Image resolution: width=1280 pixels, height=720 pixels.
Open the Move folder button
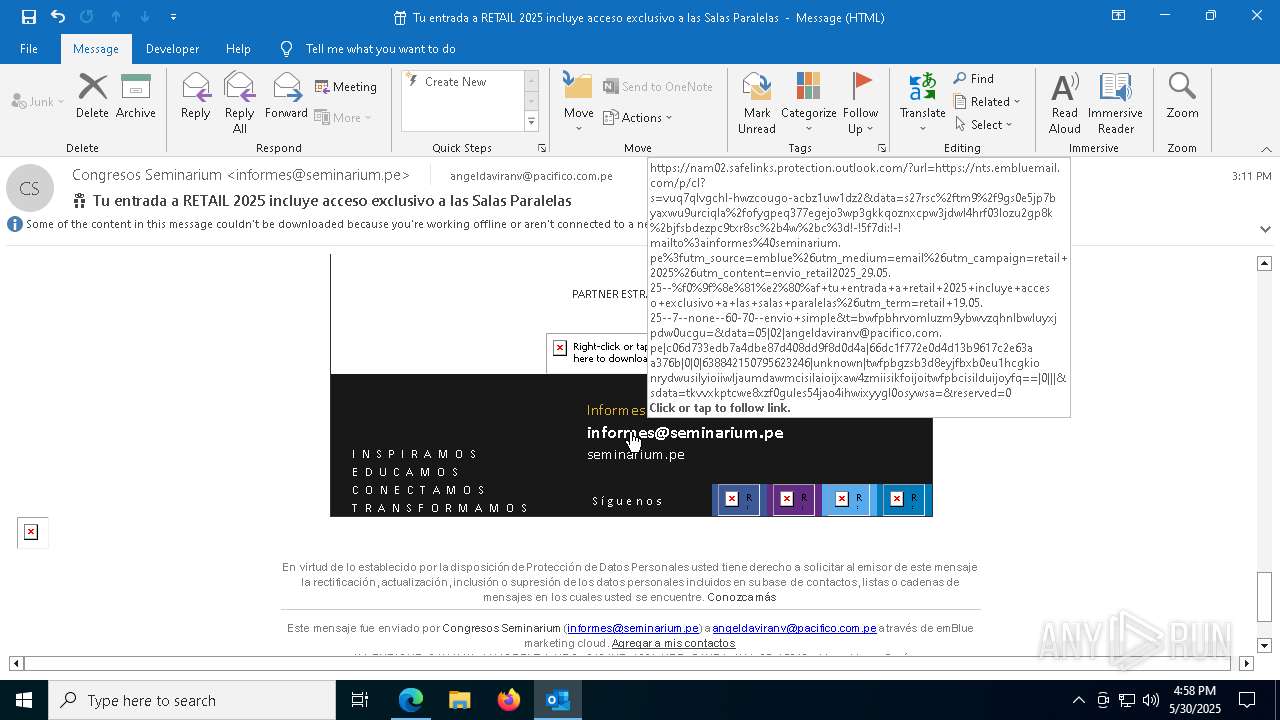pyautogui.click(x=578, y=103)
